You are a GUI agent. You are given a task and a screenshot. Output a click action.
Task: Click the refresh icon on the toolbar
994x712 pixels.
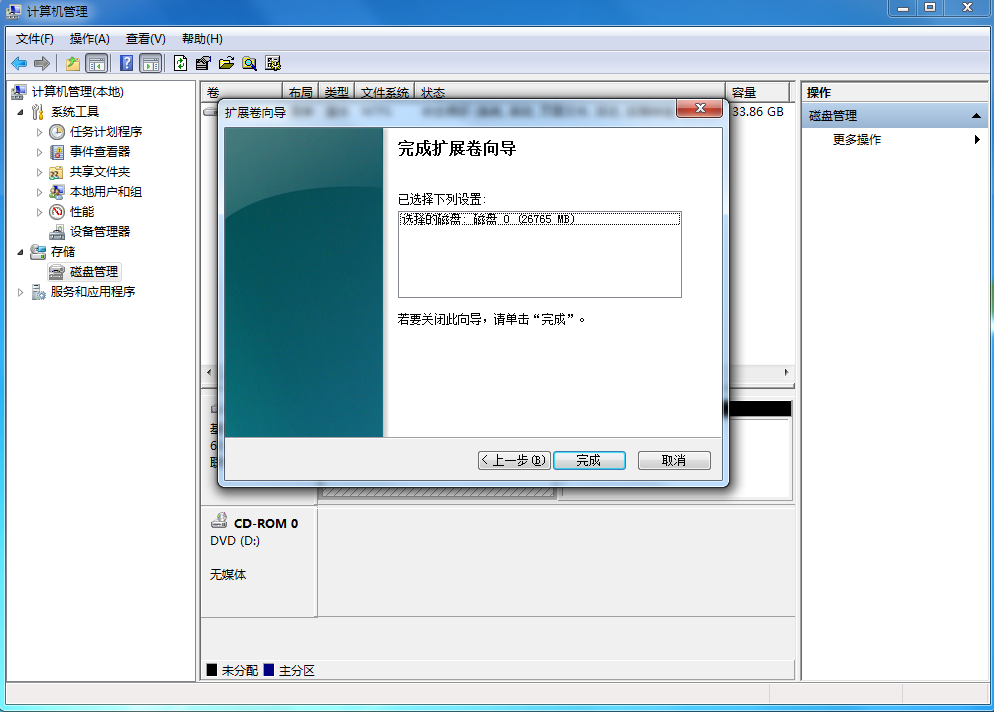click(180, 62)
